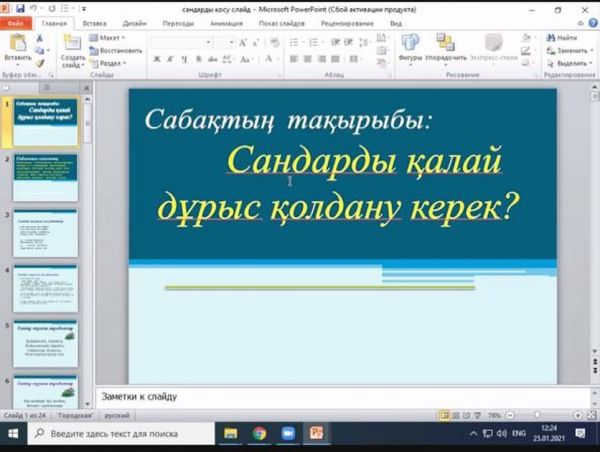Open Google Chrome from the taskbar
600x452 pixels.
259,434
